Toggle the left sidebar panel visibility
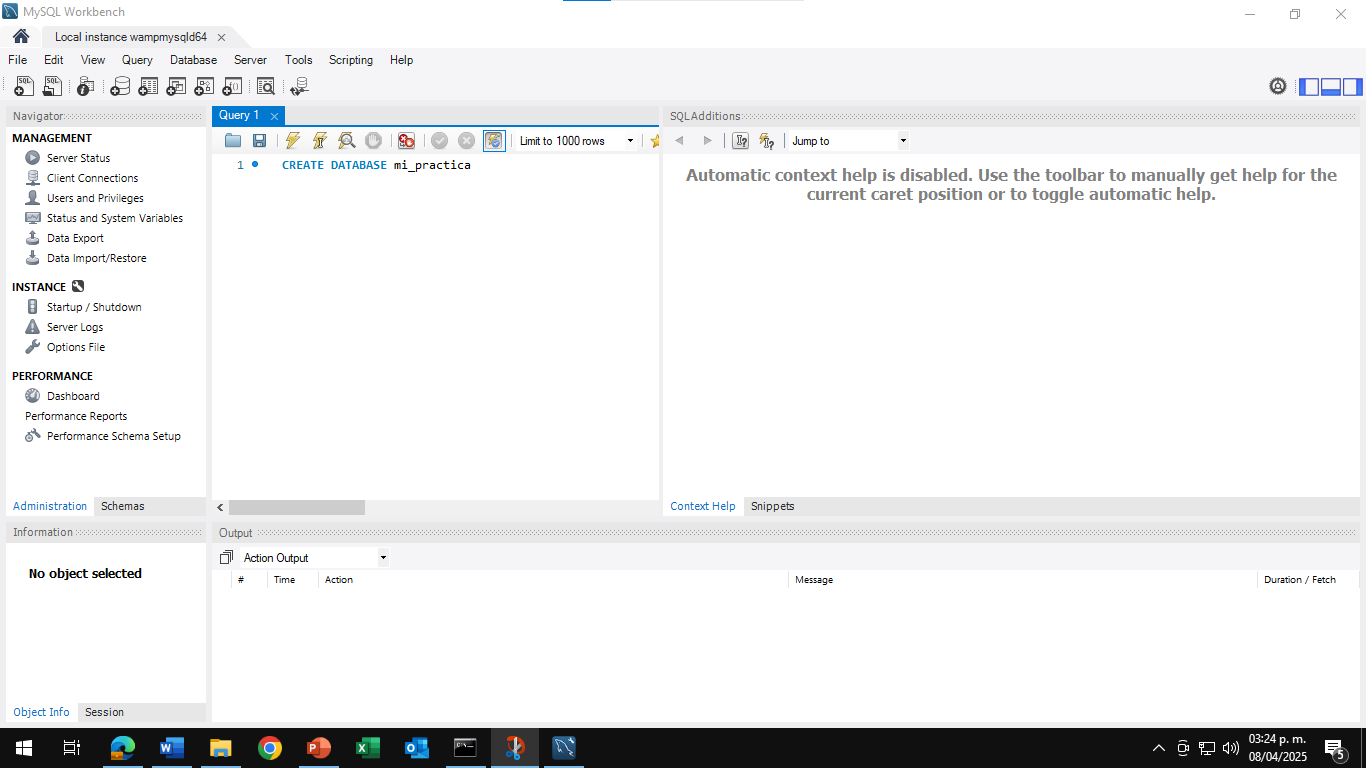1366x768 pixels. (1309, 87)
